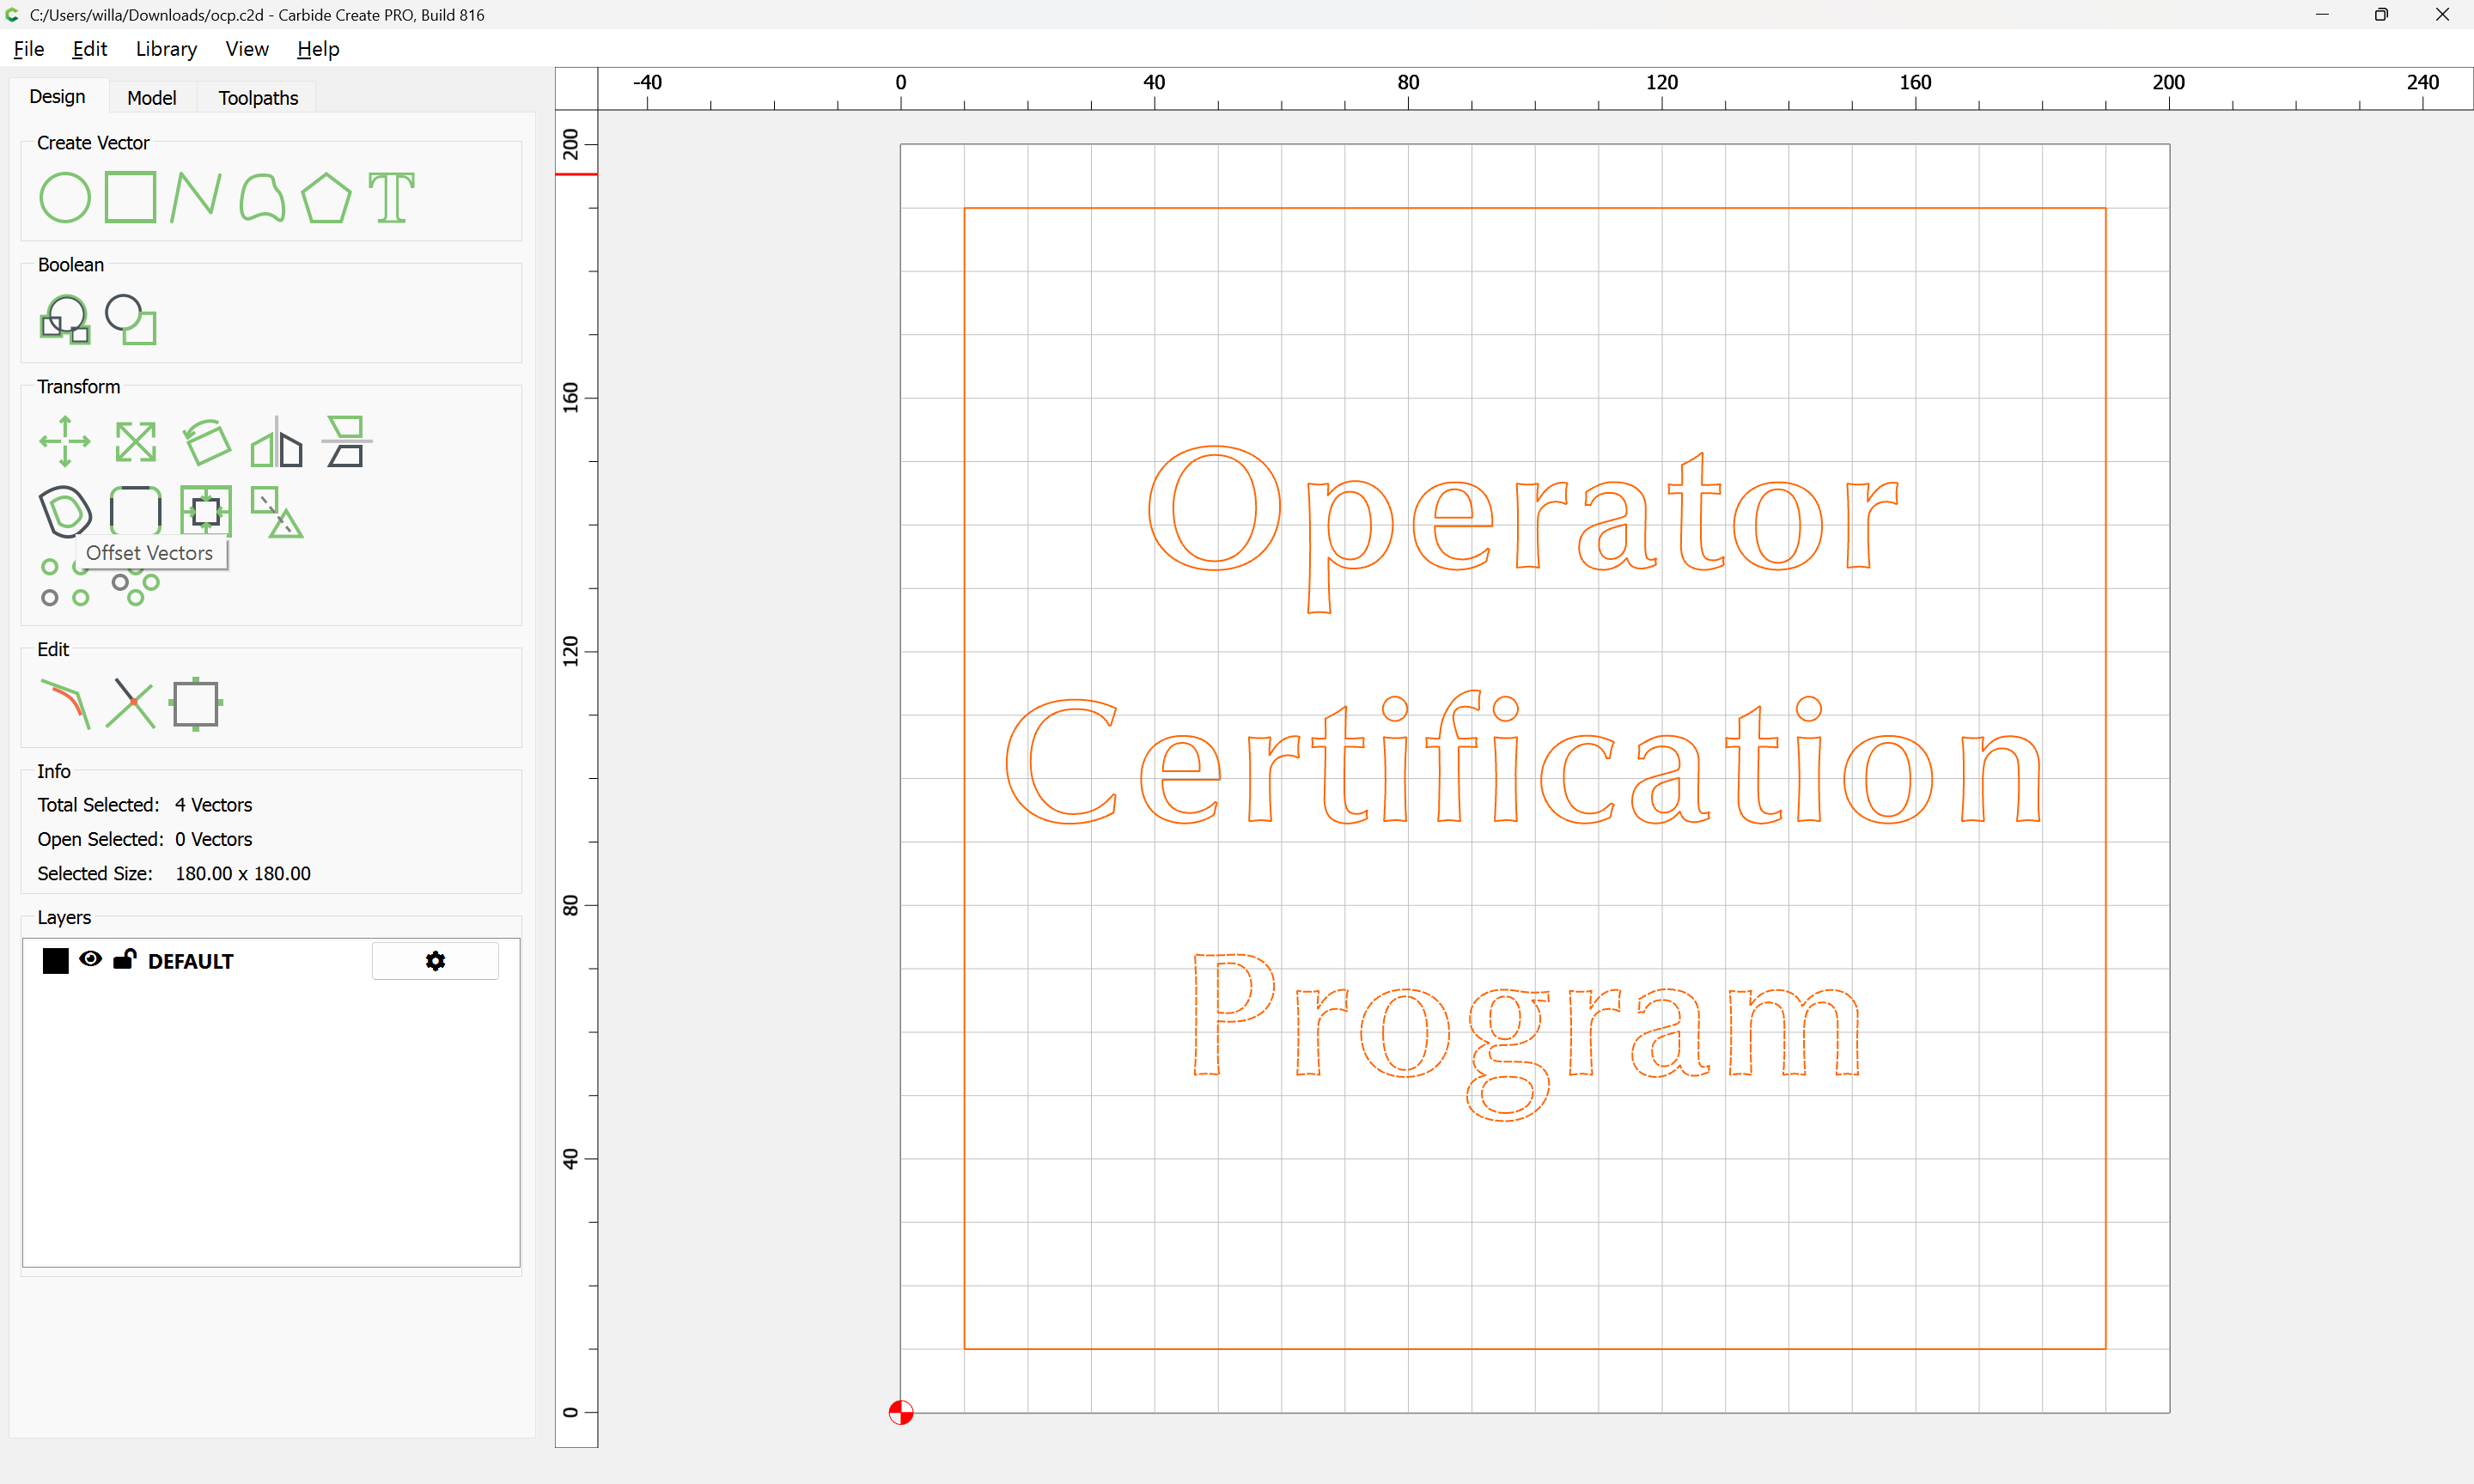Viewport: 2474px width, 1484px height.
Task: Click 'Open Selected: 0 Vectors' info line
Action: [145, 839]
